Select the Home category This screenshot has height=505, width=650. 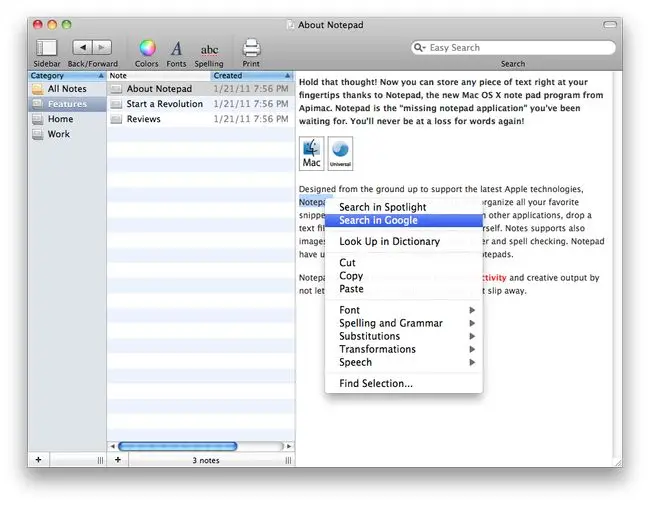(67, 119)
